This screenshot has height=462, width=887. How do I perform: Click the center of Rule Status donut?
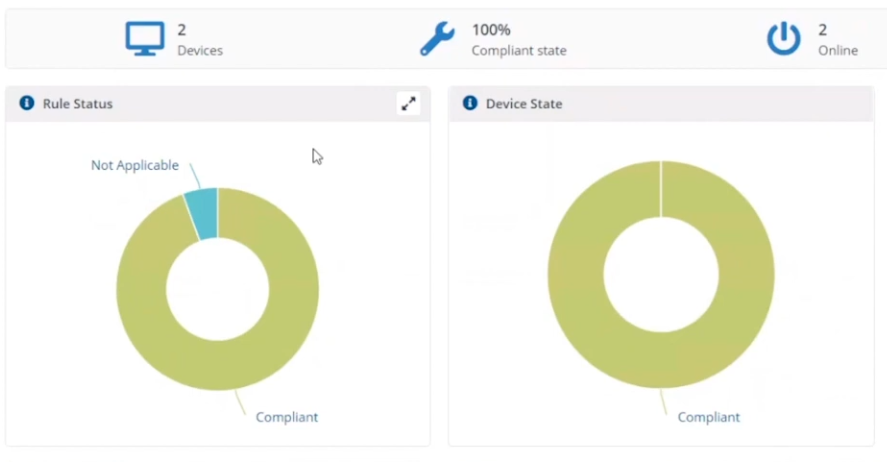click(x=218, y=289)
